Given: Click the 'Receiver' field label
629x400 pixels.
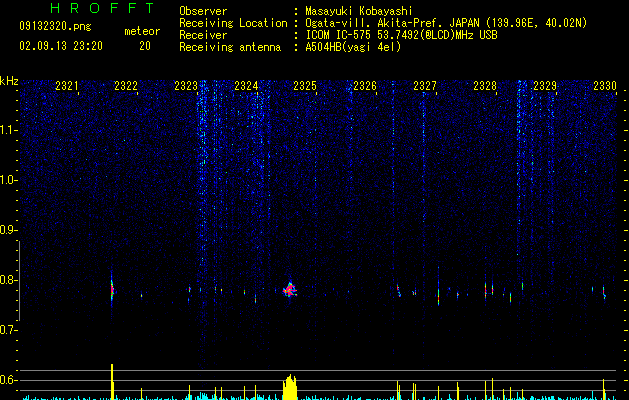Looking at the screenshot, I should 203,35.
